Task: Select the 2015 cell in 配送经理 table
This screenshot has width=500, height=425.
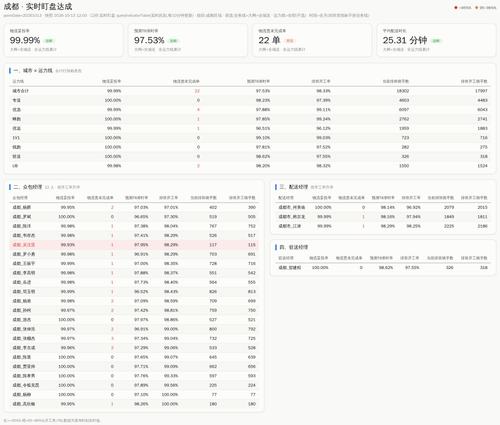Action: (x=482, y=207)
